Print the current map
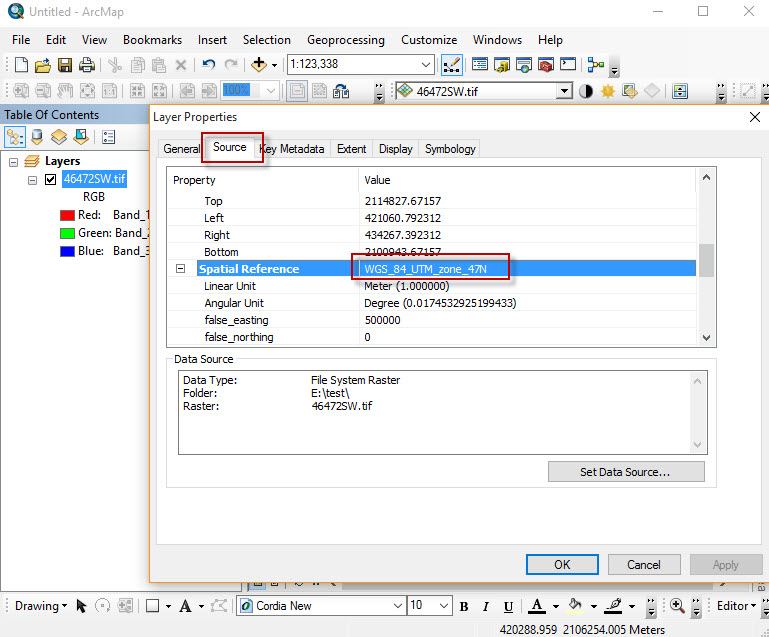This screenshot has width=769, height=637. pyautogui.click(x=87, y=65)
